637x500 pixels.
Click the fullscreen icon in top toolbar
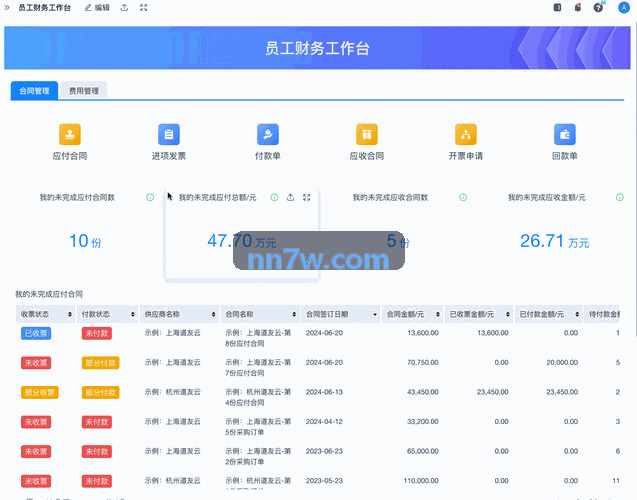(143, 8)
